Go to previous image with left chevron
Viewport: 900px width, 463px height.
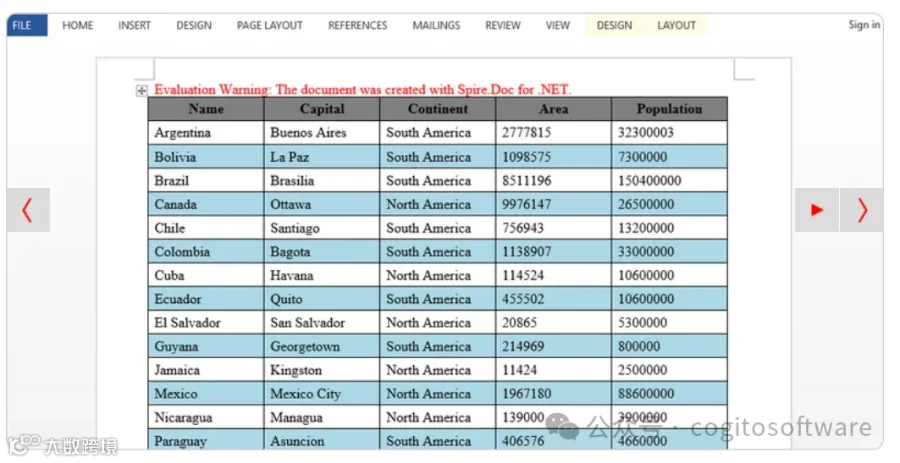click(28, 210)
